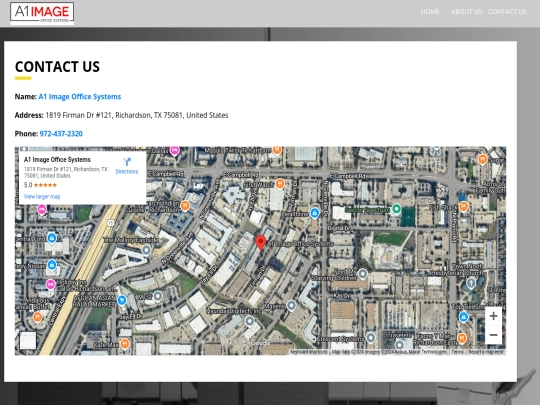Viewport: 540px width, 405px height.
Task: Zoom in the map with plus button
Action: [493, 316]
